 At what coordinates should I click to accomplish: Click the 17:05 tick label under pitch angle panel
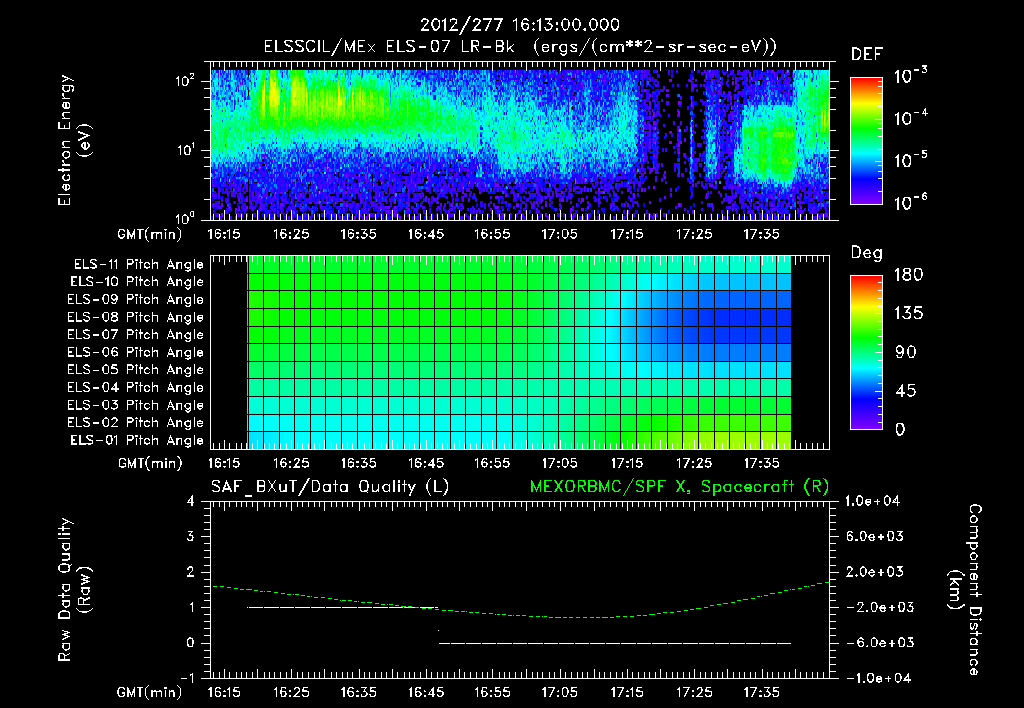point(560,464)
